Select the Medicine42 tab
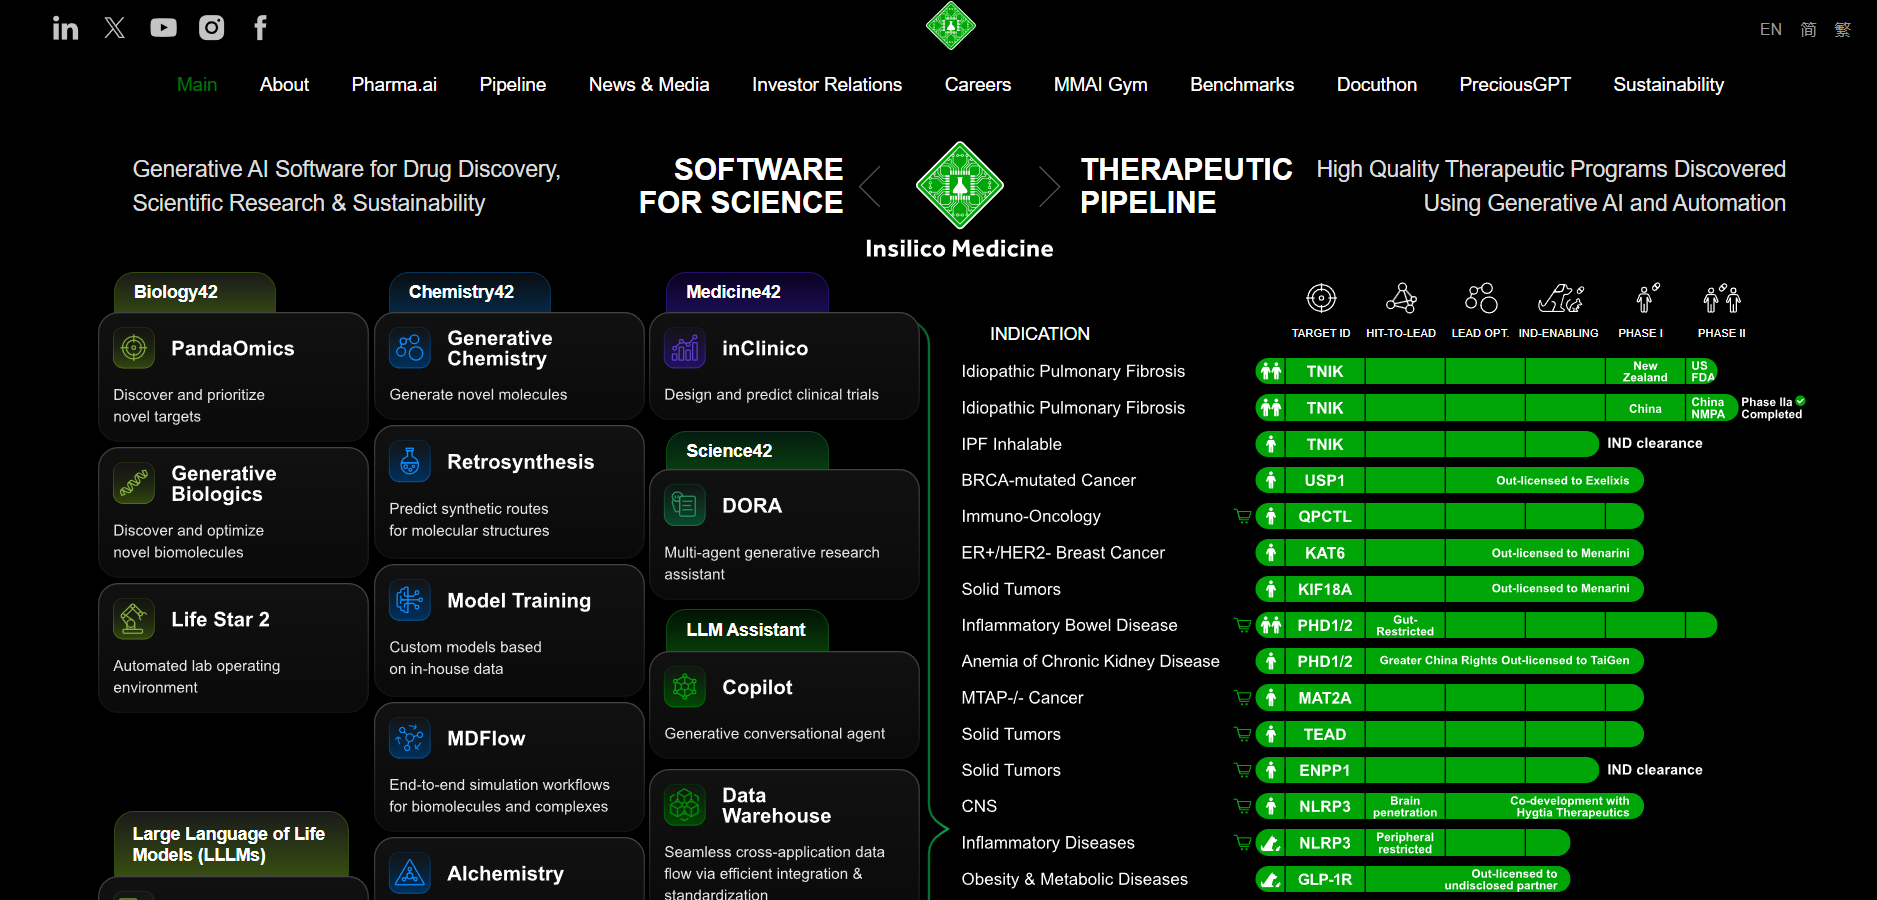The width and height of the screenshot is (1877, 900). point(747,292)
